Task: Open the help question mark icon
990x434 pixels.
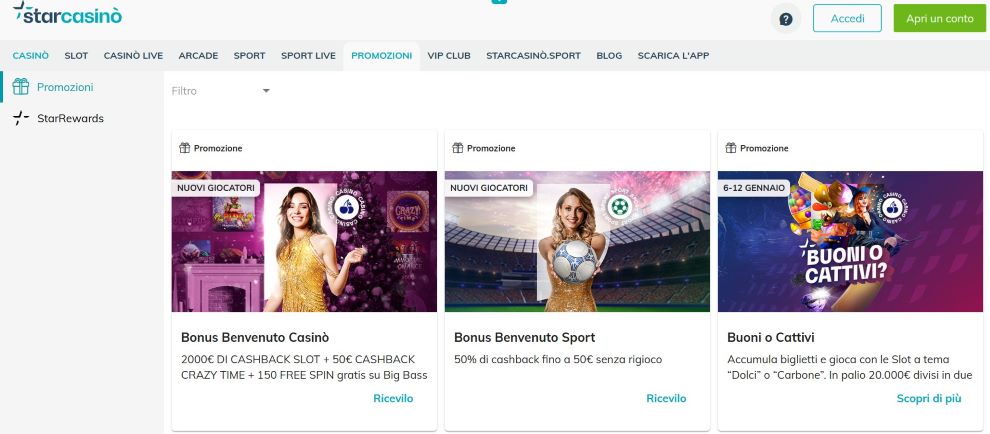Action: pos(786,19)
